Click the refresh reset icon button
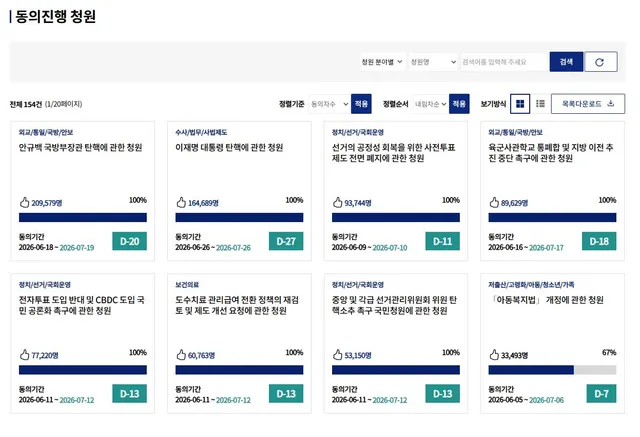This screenshot has height=437, width=640. coord(601,62)
